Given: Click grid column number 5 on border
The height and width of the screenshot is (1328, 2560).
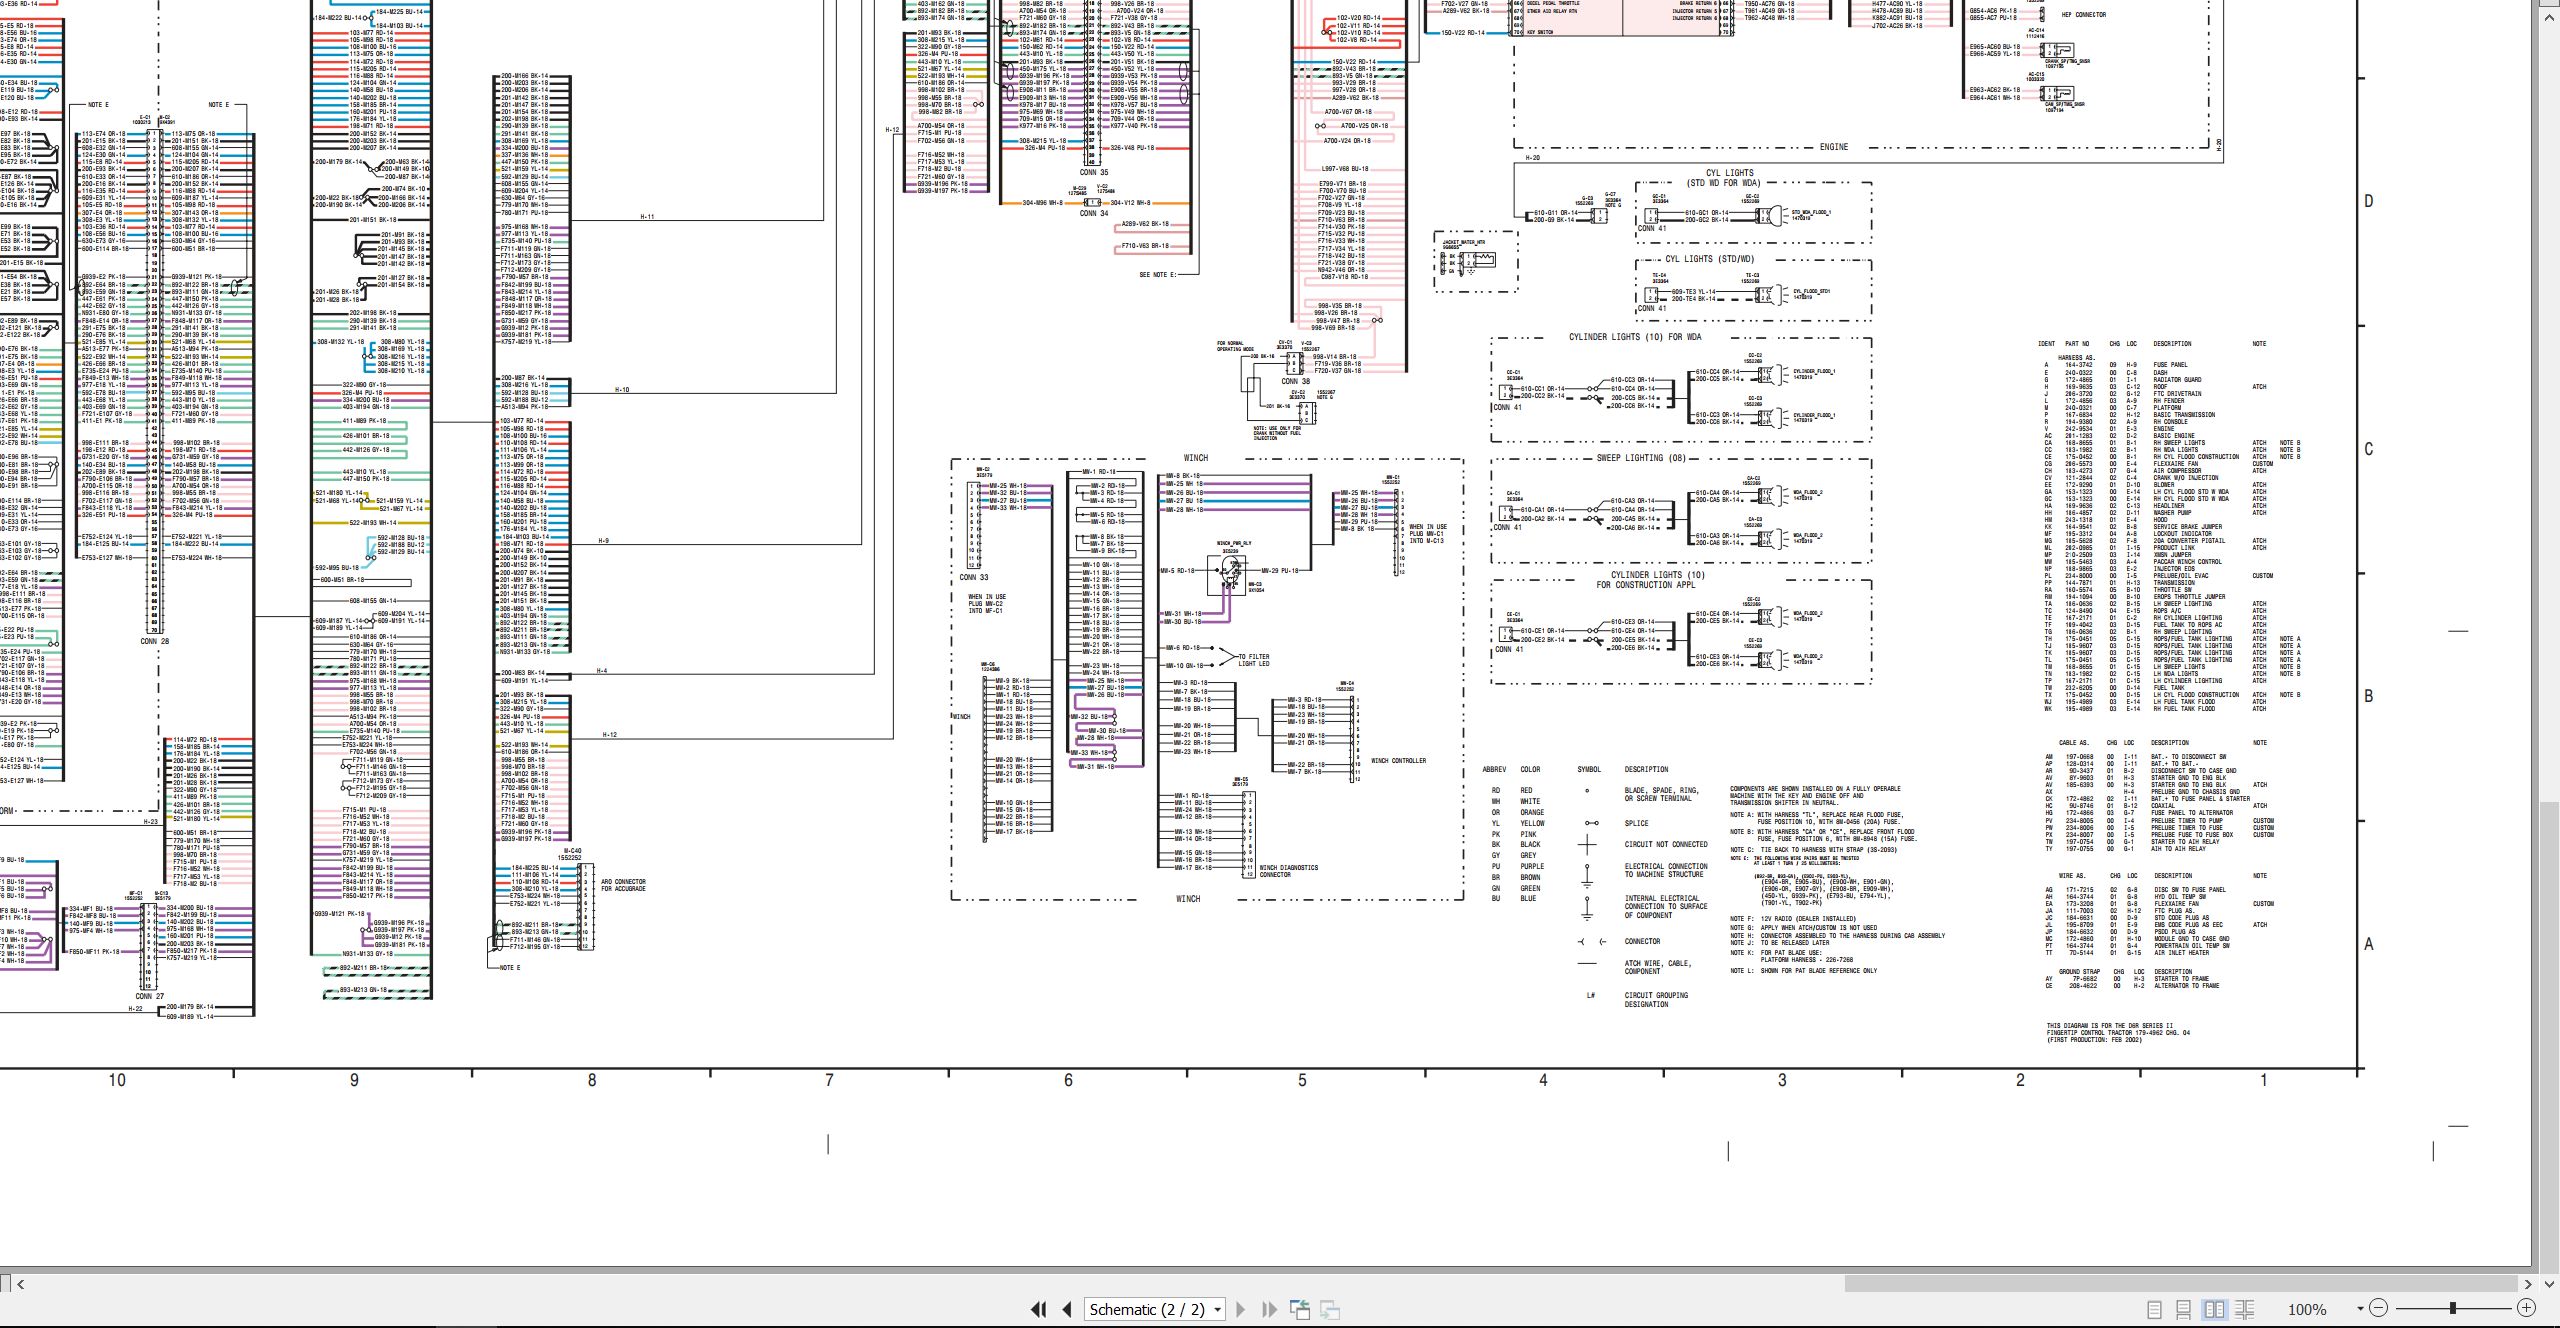Looking at the screenshot, I should coord(1302,1080).
